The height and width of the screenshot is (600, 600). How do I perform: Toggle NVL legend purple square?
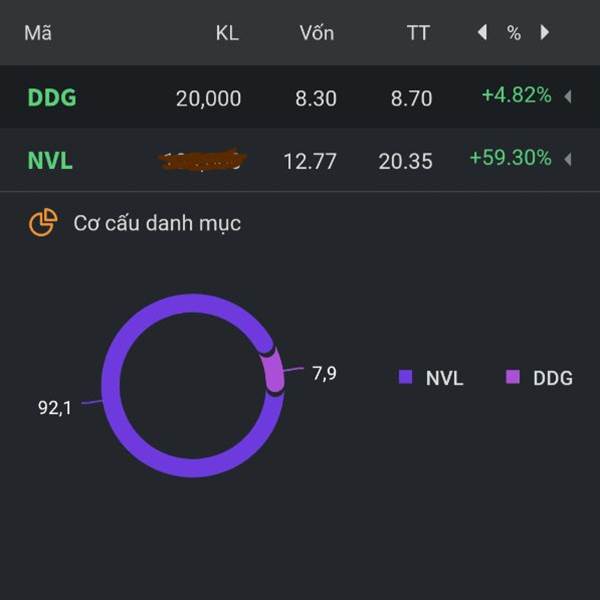click(x=406, y=377)
